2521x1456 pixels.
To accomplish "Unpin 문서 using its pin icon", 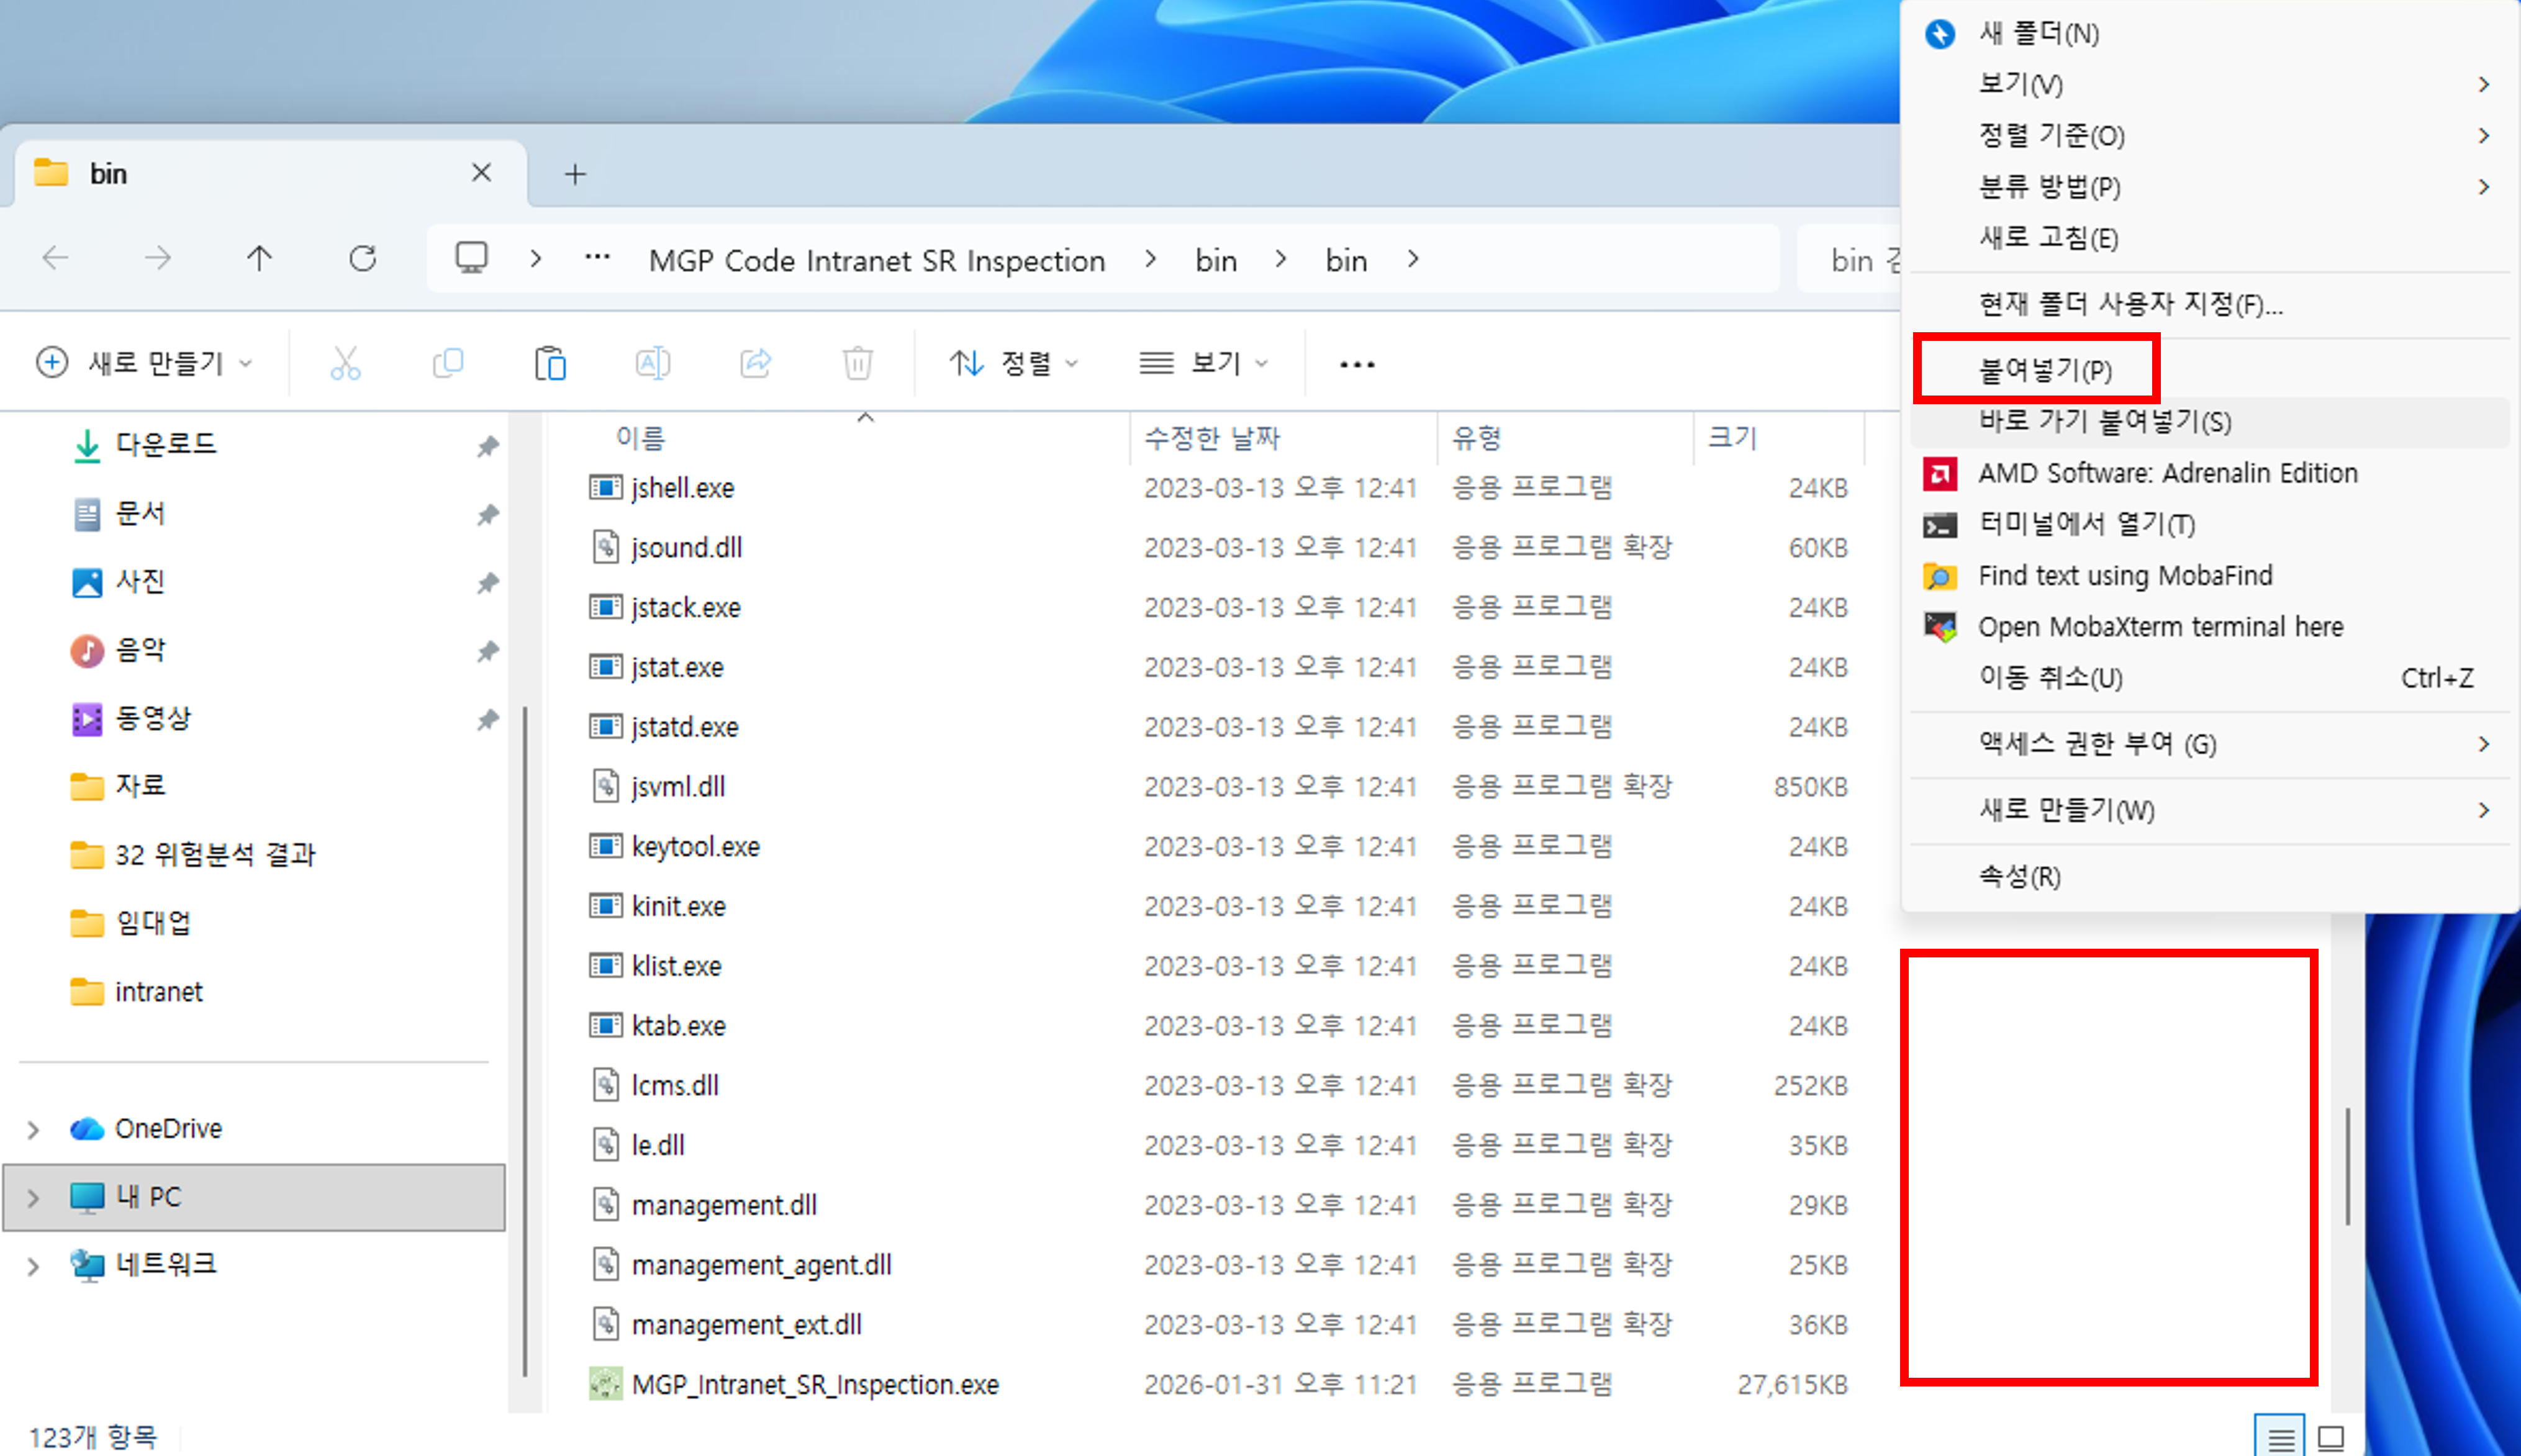I will pos(489,514).
